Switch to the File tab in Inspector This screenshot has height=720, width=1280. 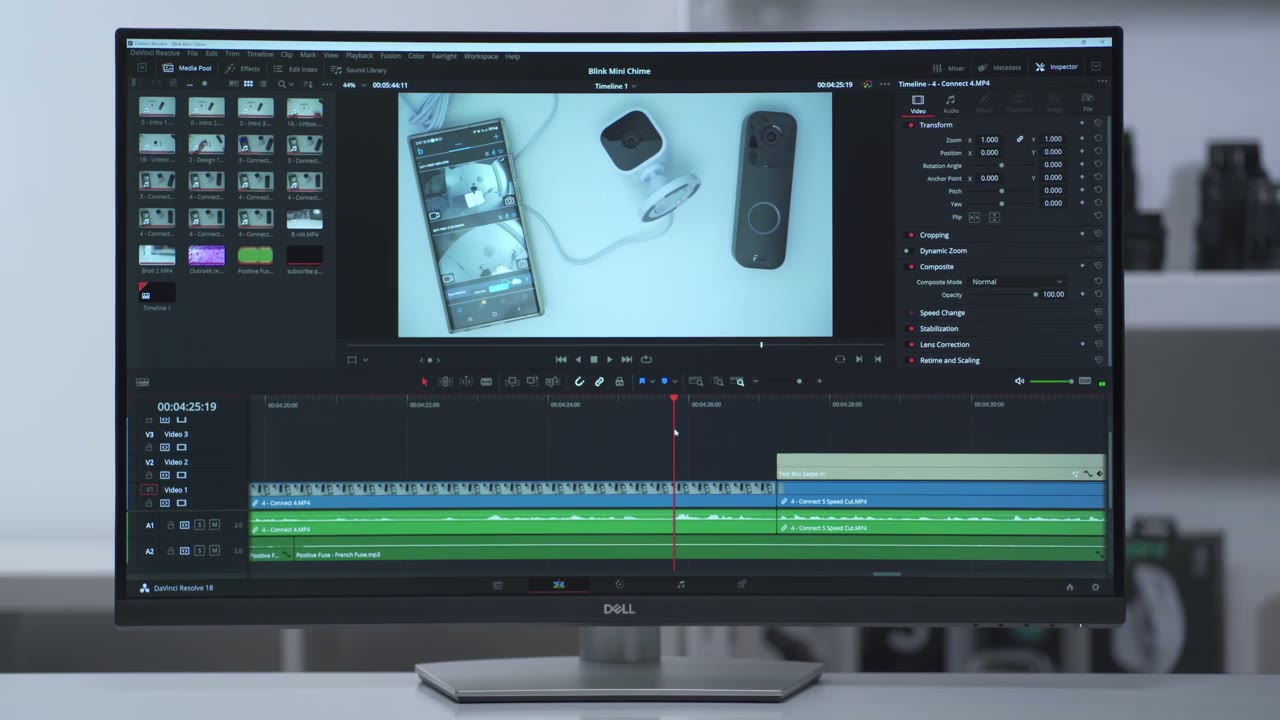(x=1087, y=103)
